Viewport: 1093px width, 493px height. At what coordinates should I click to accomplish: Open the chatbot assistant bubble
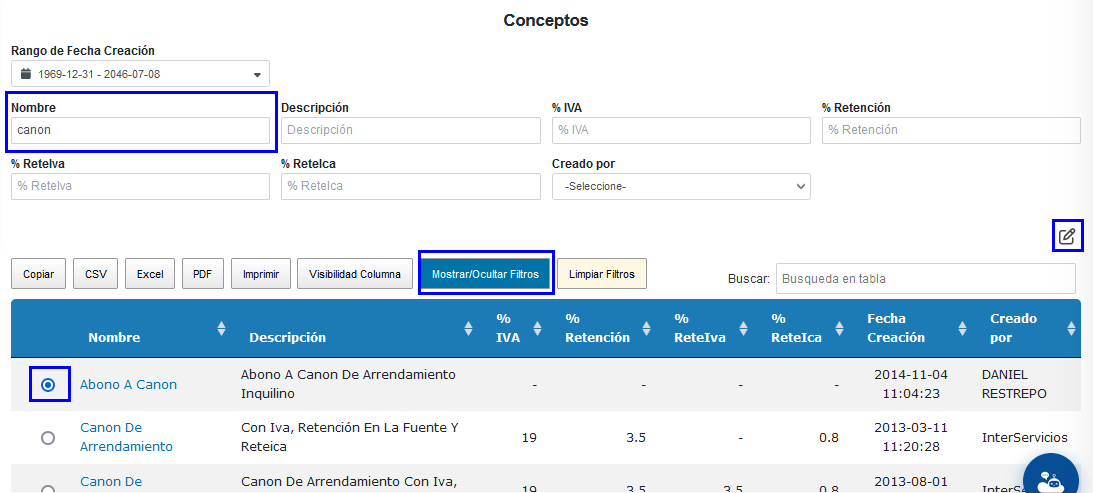1050,481
